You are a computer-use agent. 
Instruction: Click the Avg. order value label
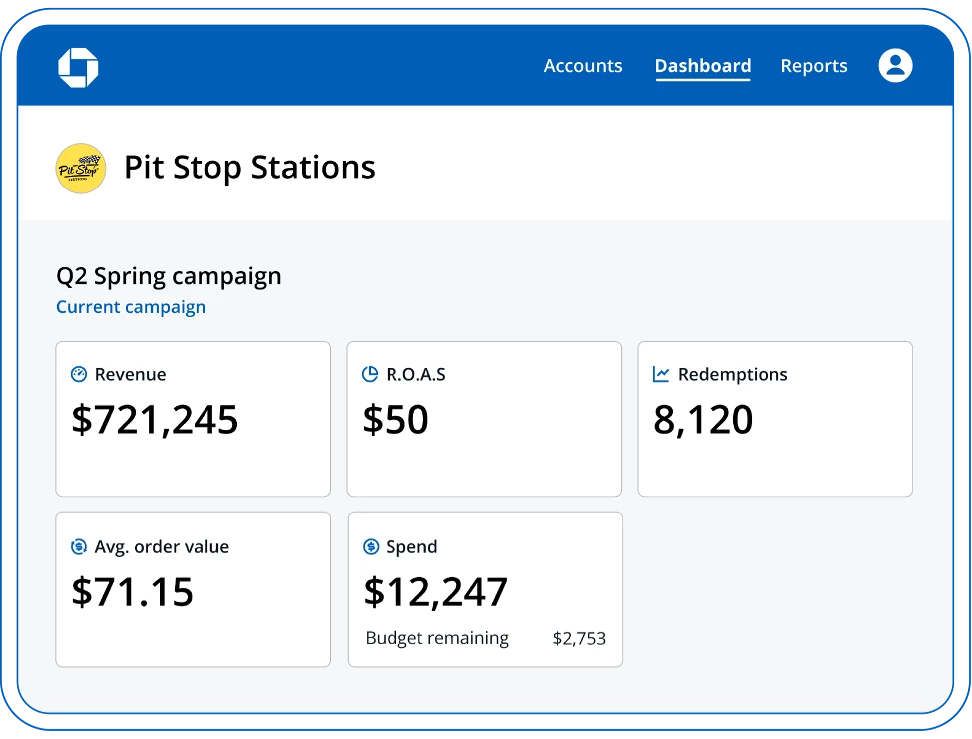pos(162,547)
